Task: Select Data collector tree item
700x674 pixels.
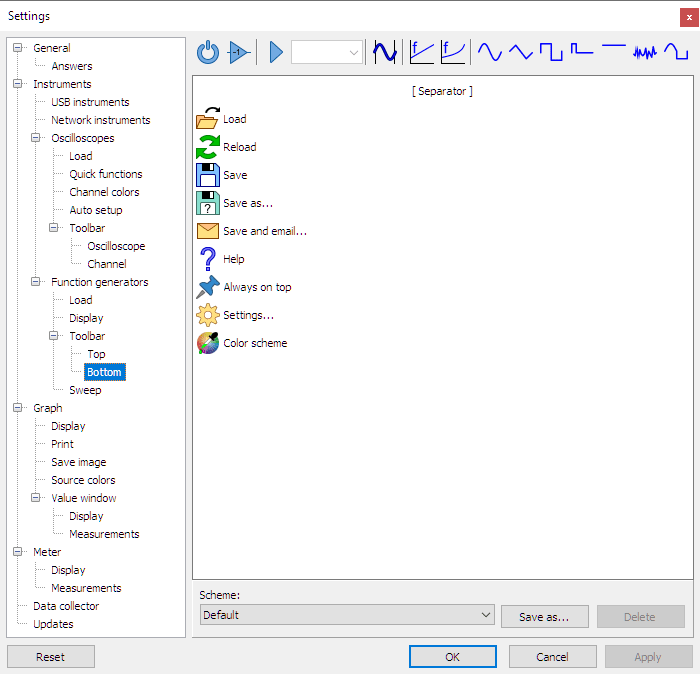Action: coord(66,606)
